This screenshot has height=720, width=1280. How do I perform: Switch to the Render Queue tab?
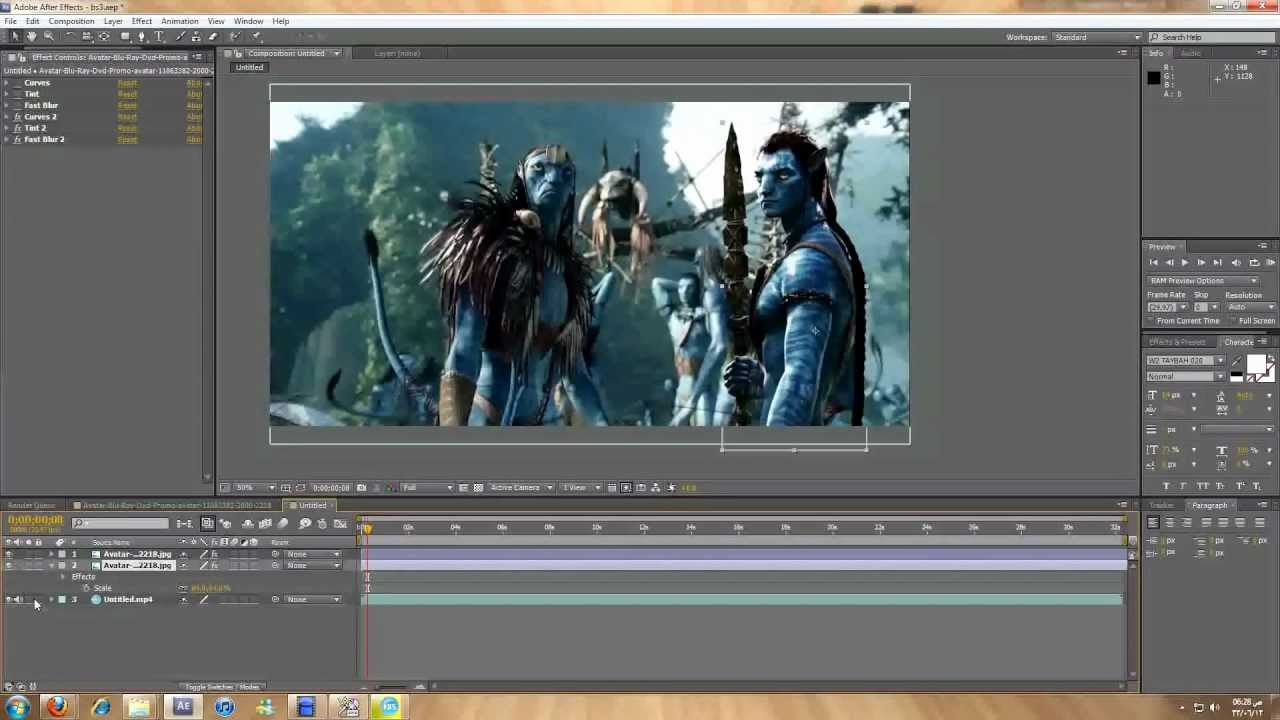(32, 506)
